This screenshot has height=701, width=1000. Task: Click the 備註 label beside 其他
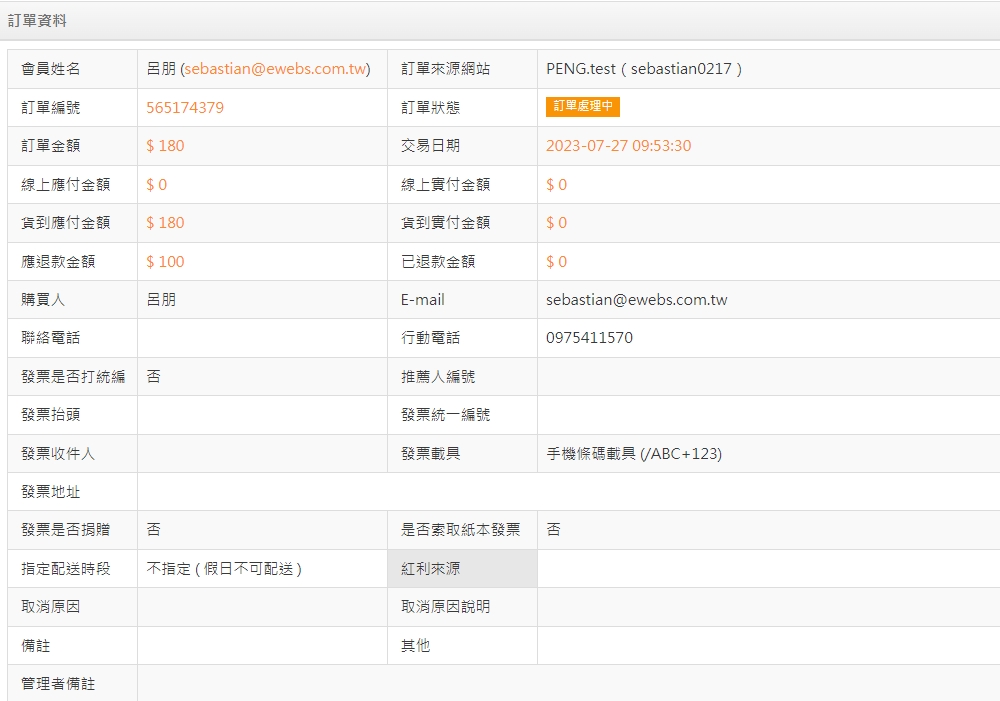(x=36, y=646)
